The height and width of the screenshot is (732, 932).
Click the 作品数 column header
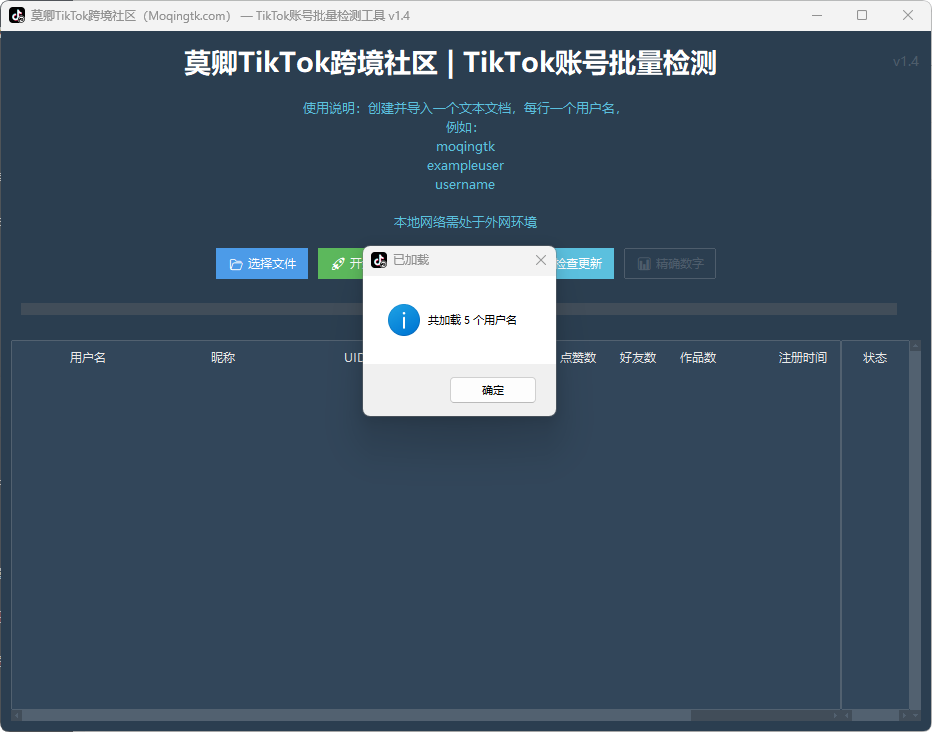[698, 358]
